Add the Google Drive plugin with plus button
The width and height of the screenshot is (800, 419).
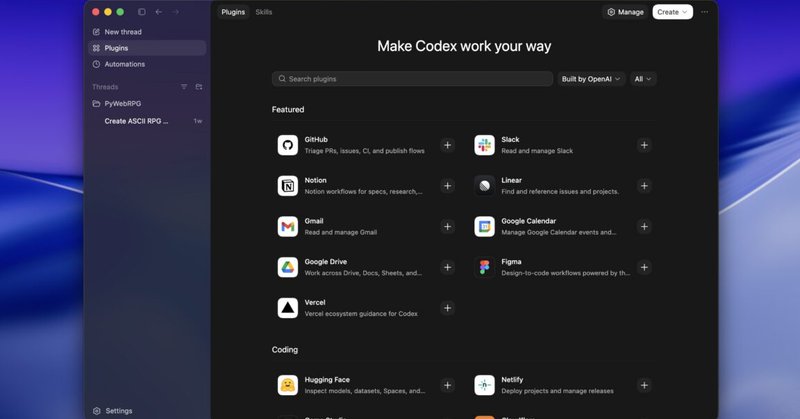pyautogui.click(x=447, y=267)
